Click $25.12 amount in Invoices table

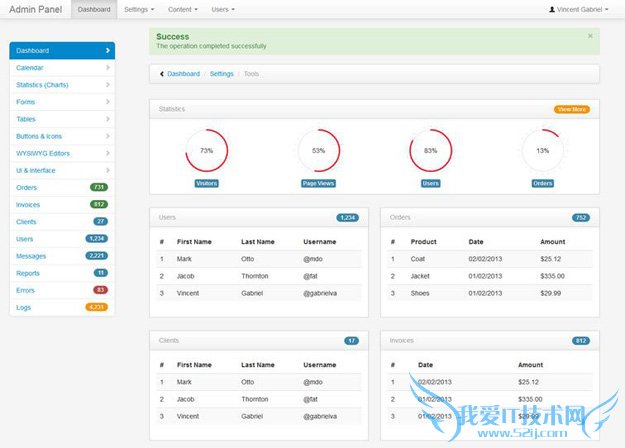point(529,382)
